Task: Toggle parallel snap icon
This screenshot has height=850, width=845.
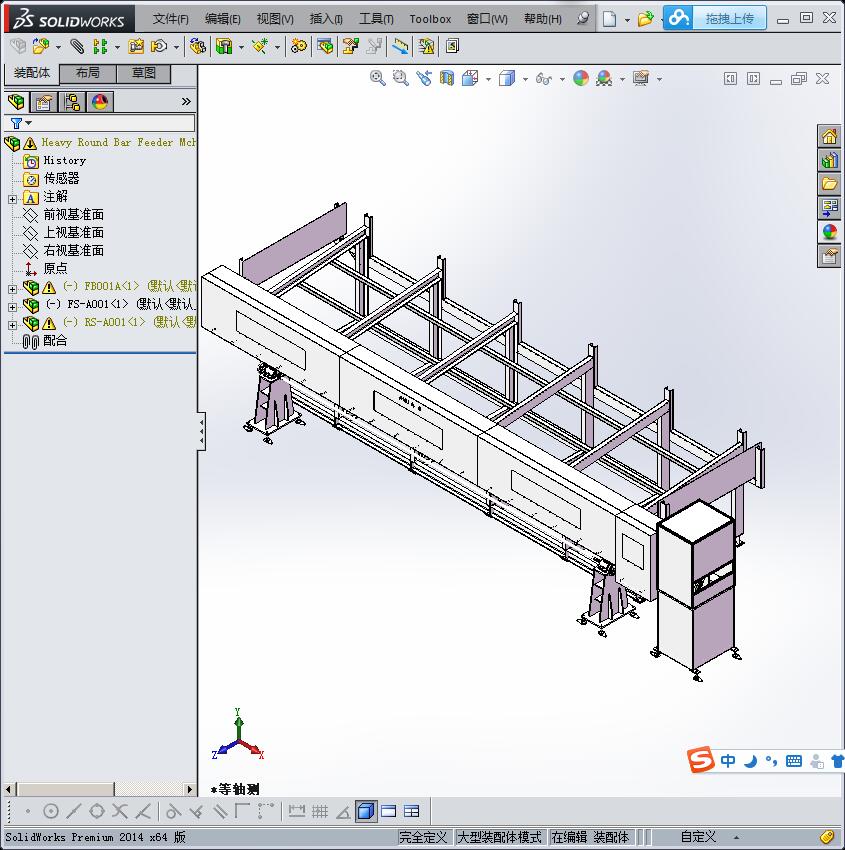Action: click(220, 811)
